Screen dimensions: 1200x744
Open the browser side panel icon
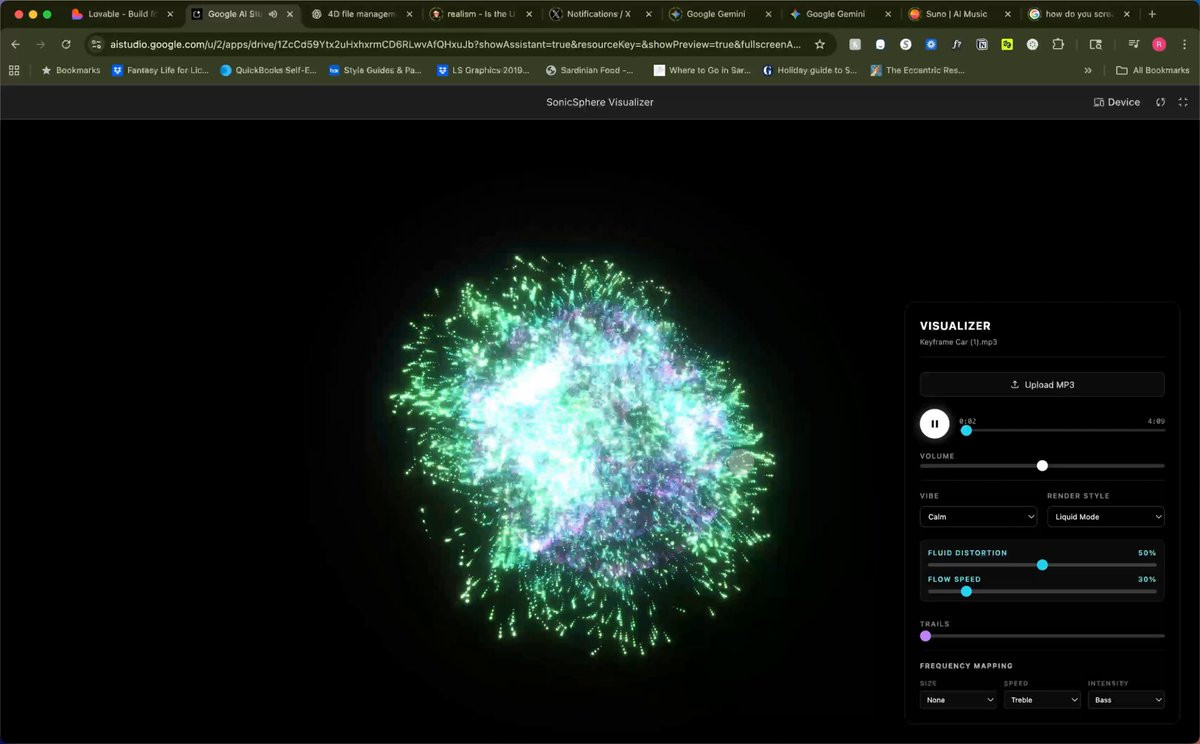(1096, 44)
